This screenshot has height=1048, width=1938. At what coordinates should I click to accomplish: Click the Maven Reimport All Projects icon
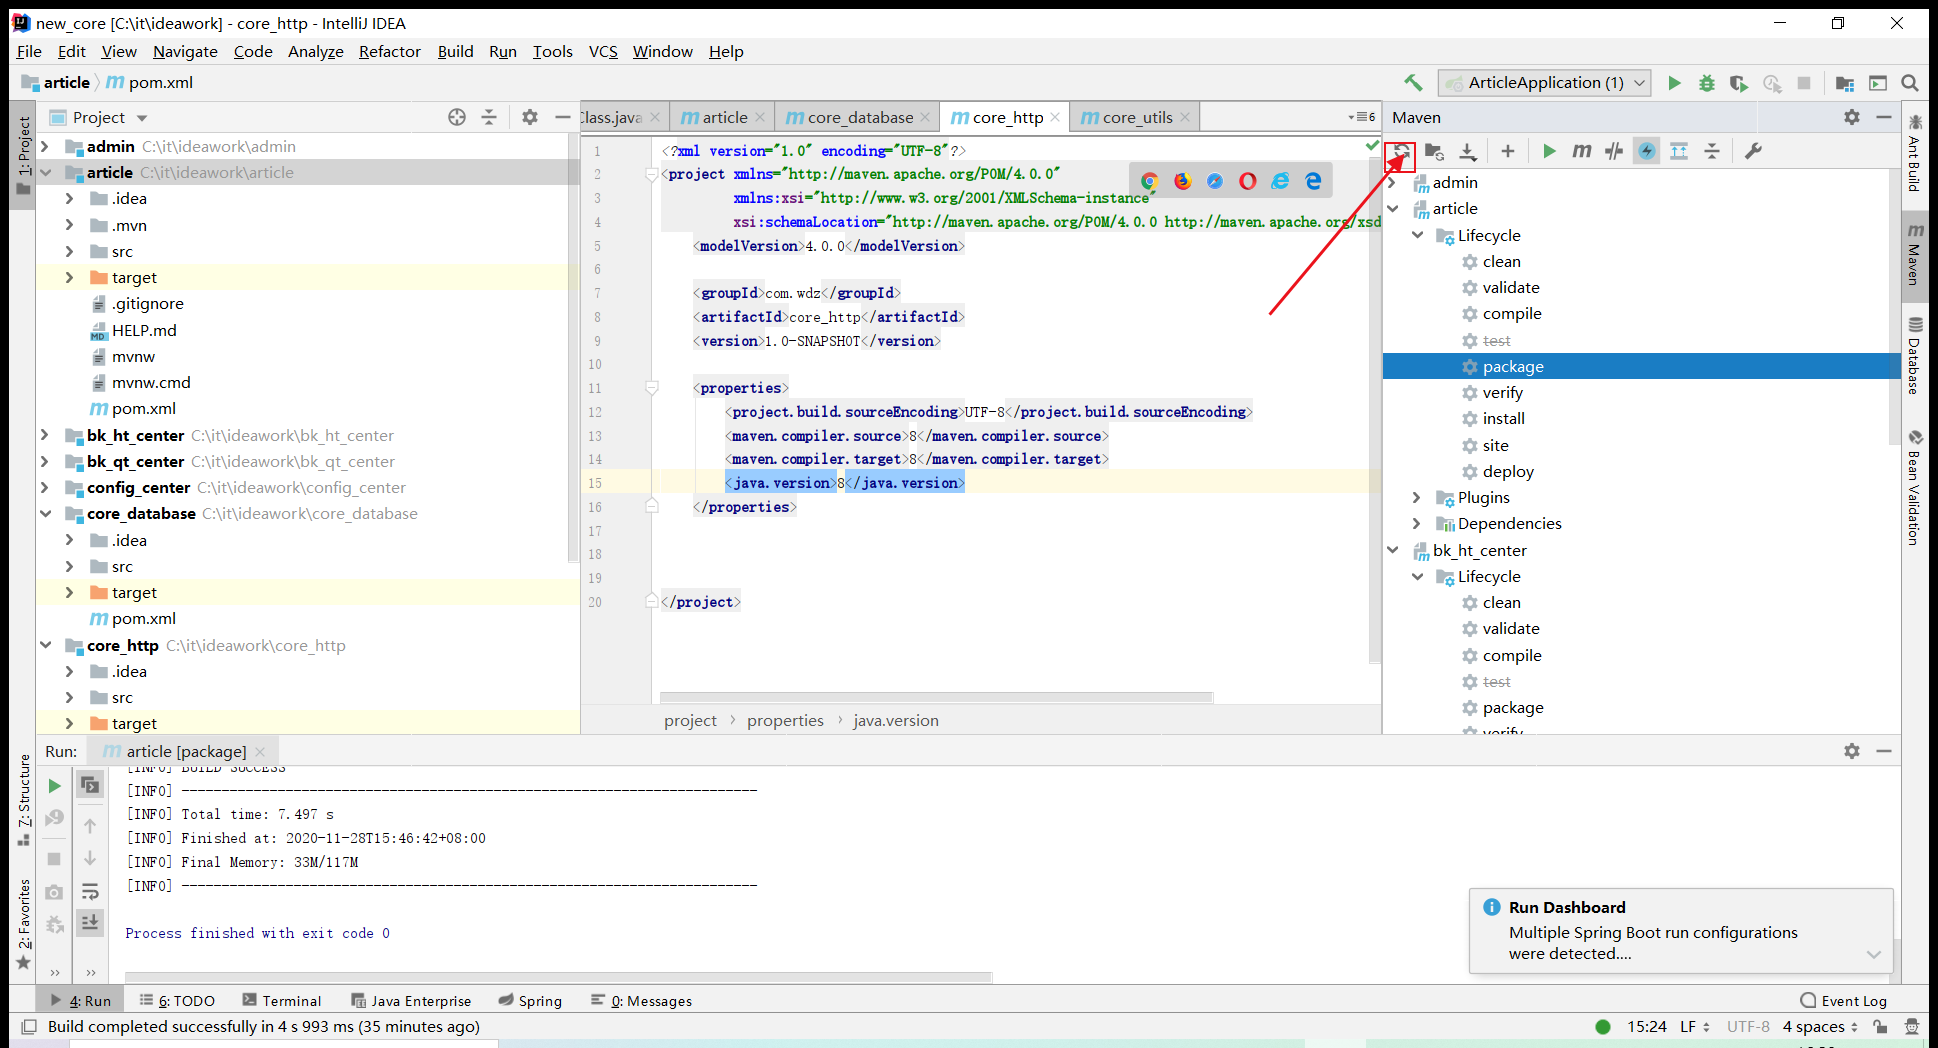pos(1401,152)
